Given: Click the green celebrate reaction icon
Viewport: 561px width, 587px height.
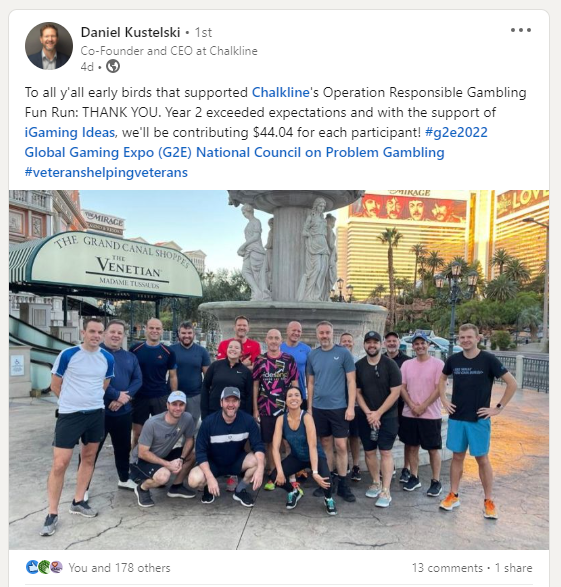Looking at the screenshot, I should tap(44, 567).
